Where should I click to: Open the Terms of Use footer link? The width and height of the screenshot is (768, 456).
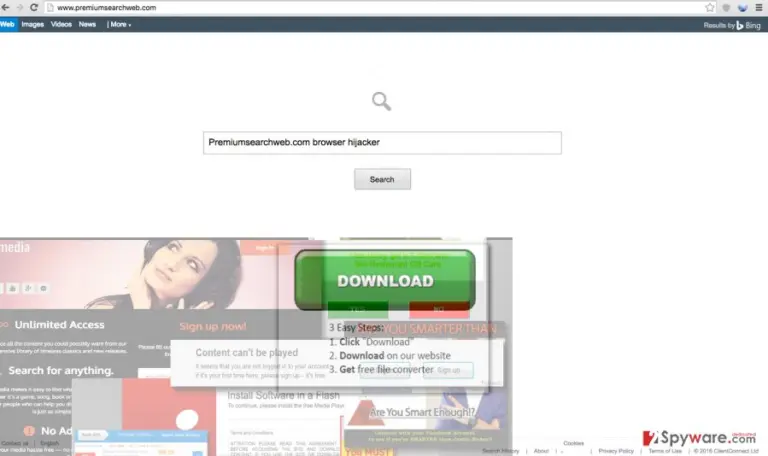(x=665, y=451)
